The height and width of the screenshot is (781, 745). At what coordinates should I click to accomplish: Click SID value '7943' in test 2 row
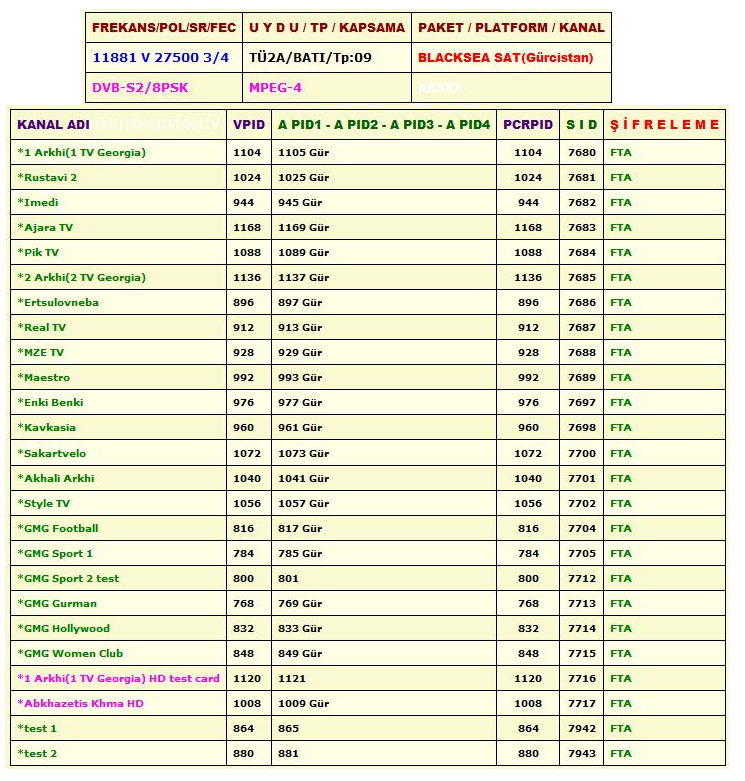click(582, 753)
